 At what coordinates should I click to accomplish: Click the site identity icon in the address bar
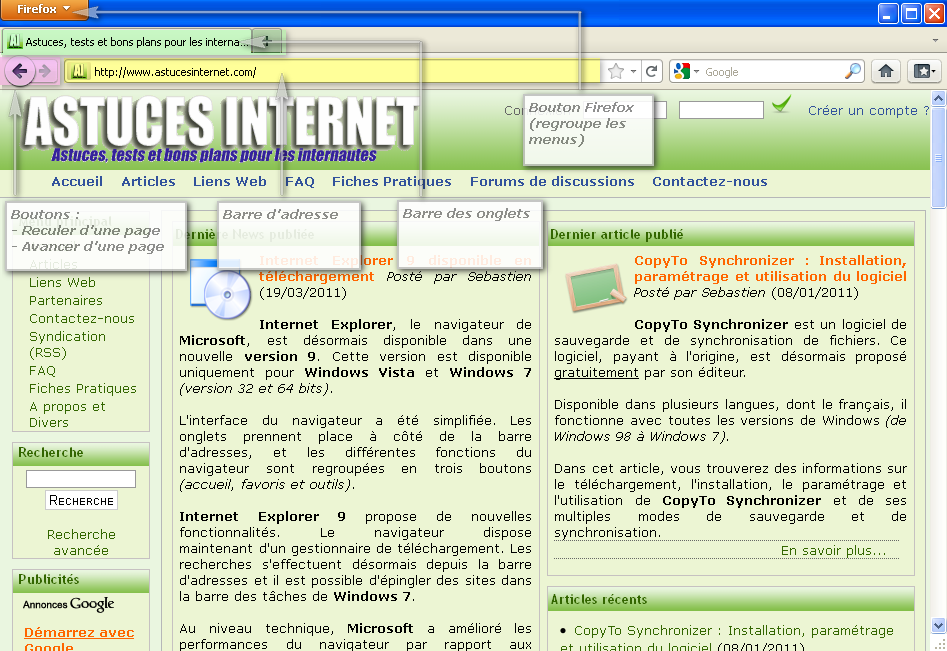click(79, 72)
